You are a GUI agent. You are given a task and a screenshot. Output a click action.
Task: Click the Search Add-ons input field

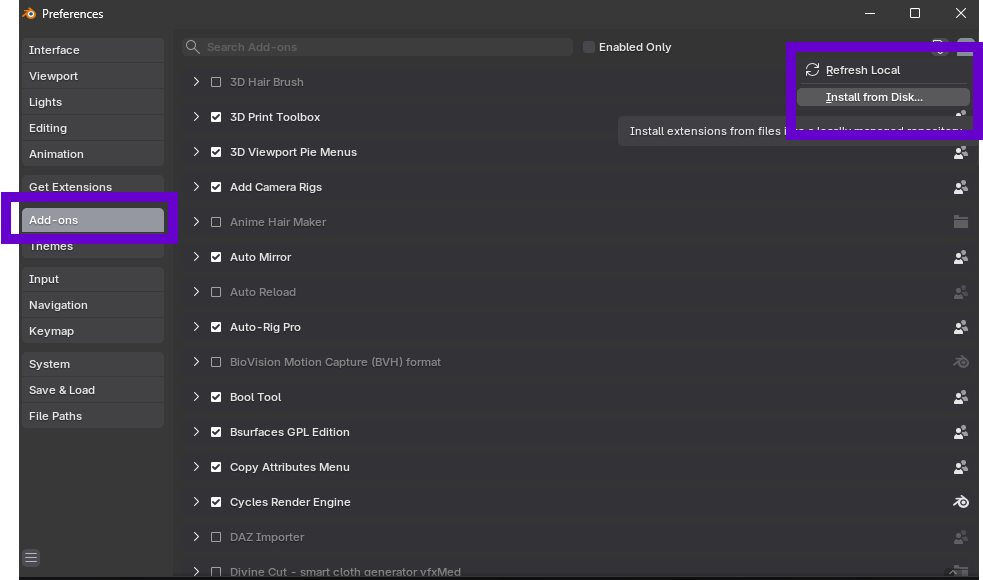pyautogui.click(x=377, y=47)
